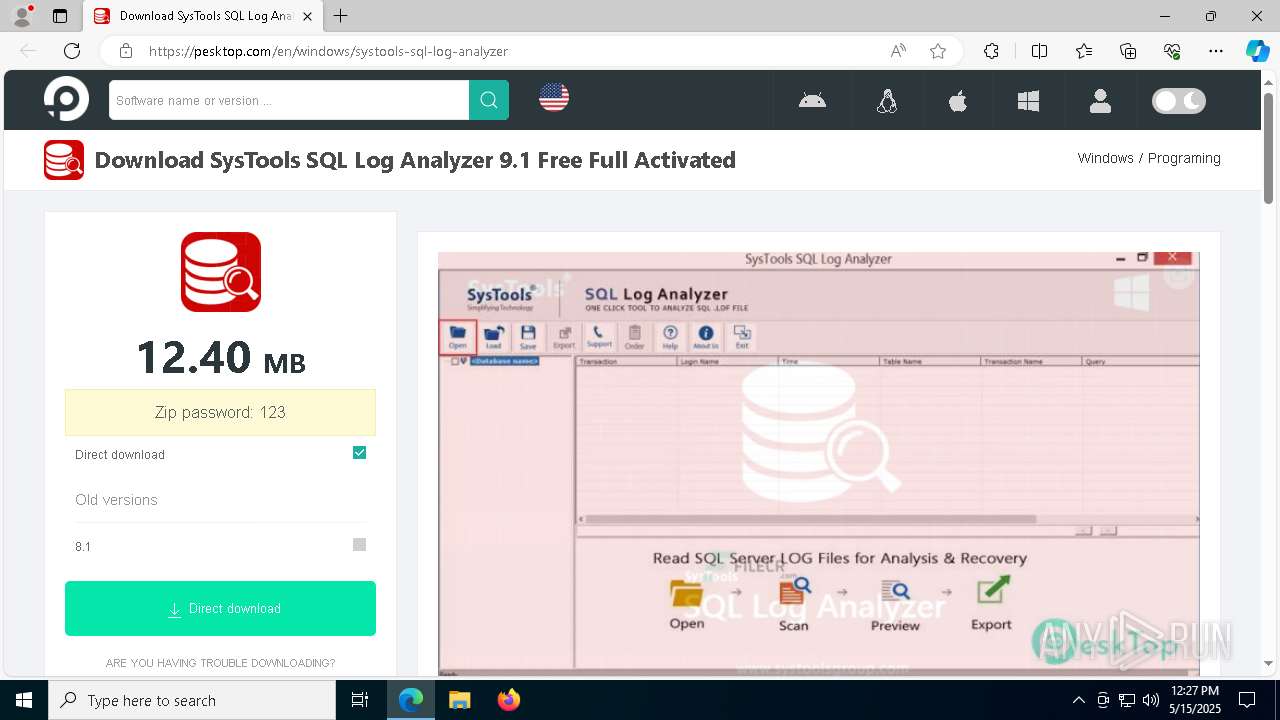This screenshot has height=720, width=1280.
Task: Click the taskbar search box
Action: pyautogui.click(x=192, y=700)
